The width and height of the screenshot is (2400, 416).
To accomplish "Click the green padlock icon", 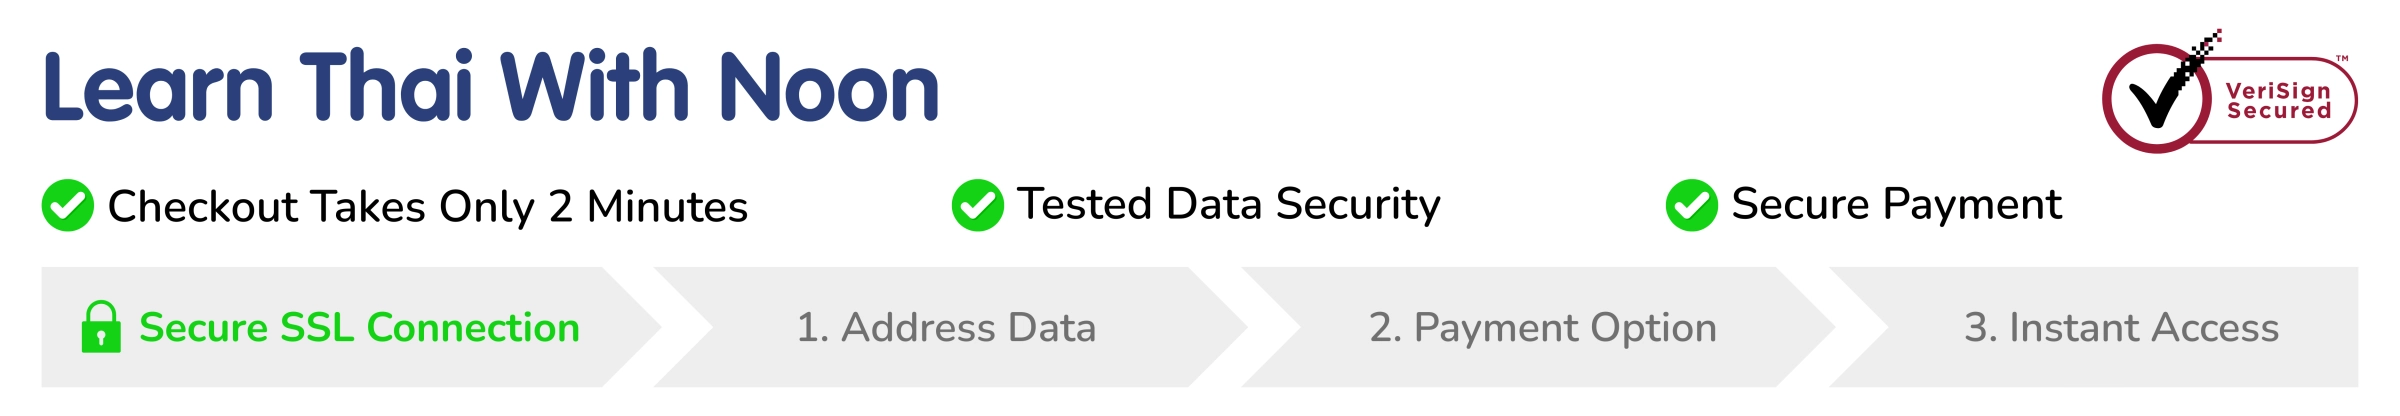I will (101, 327).
